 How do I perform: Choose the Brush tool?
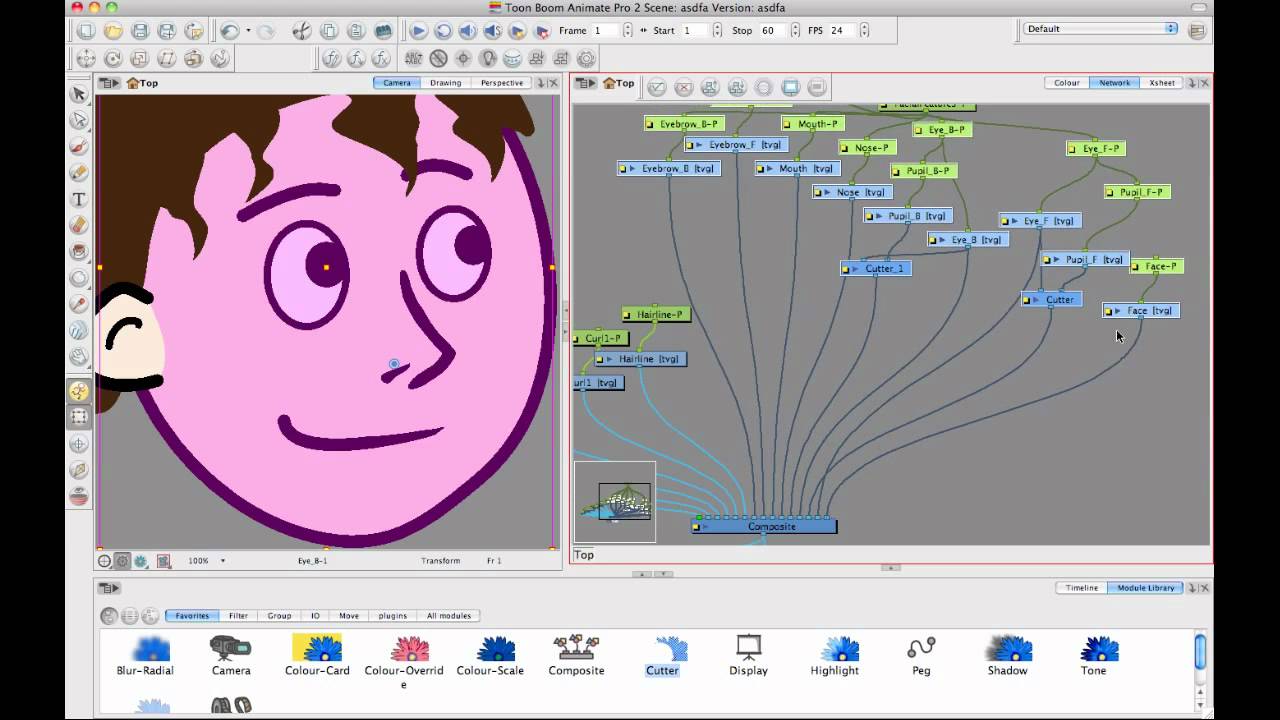point(79,146)
